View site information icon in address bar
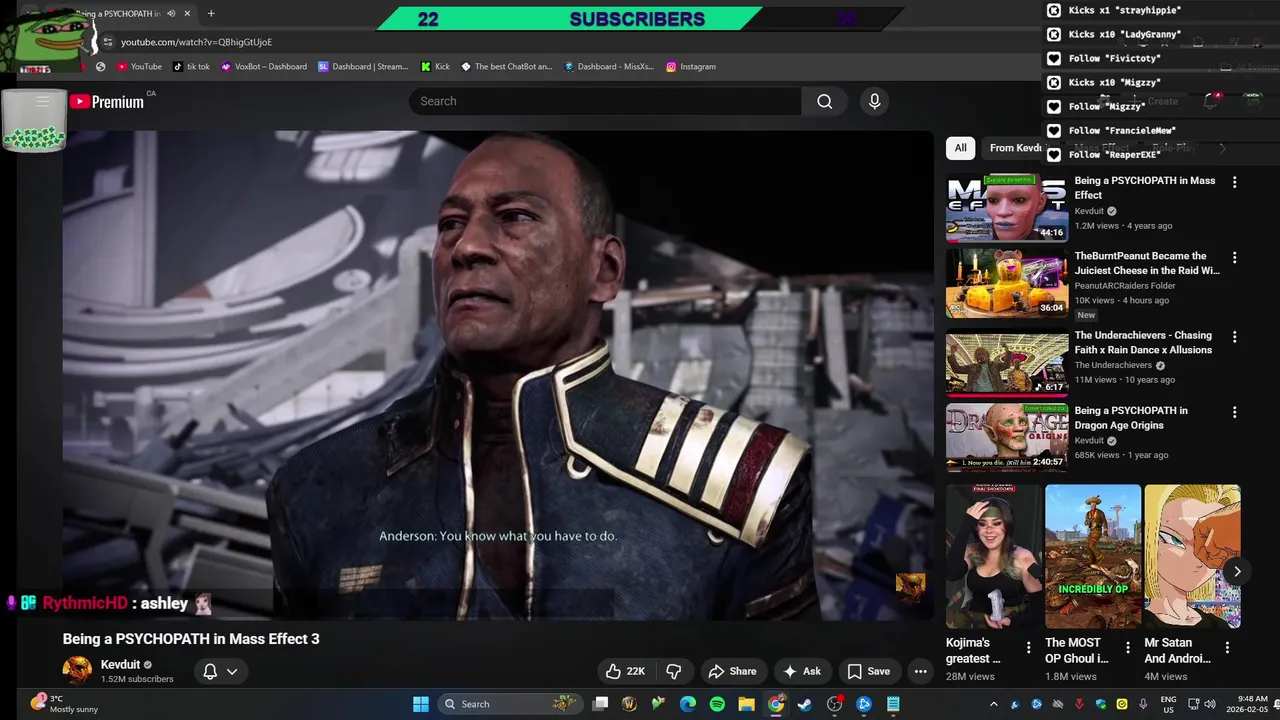1280x720 pixels. click(108, 42)
